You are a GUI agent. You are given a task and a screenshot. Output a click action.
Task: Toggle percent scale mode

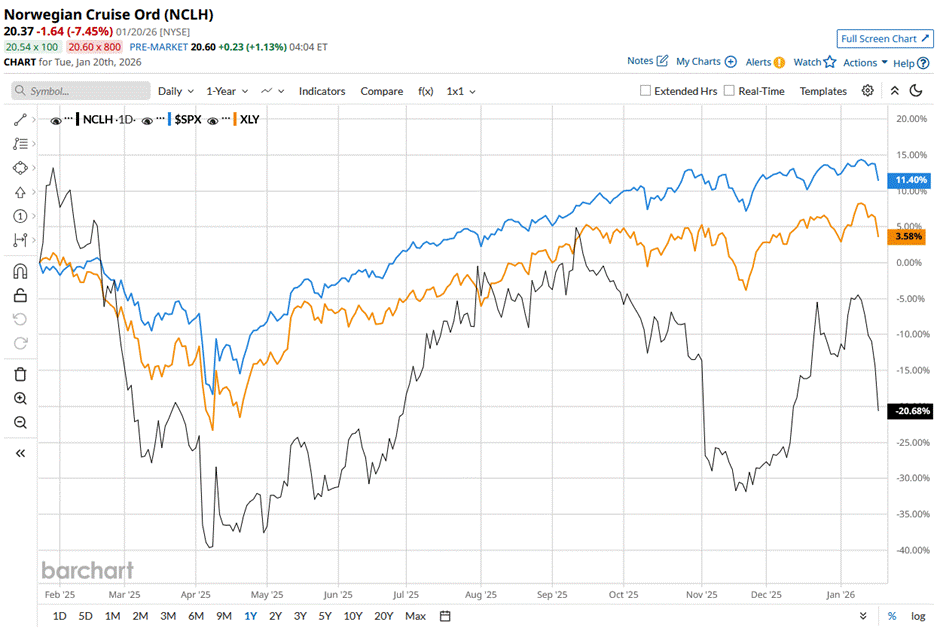(x=892, y=615)
